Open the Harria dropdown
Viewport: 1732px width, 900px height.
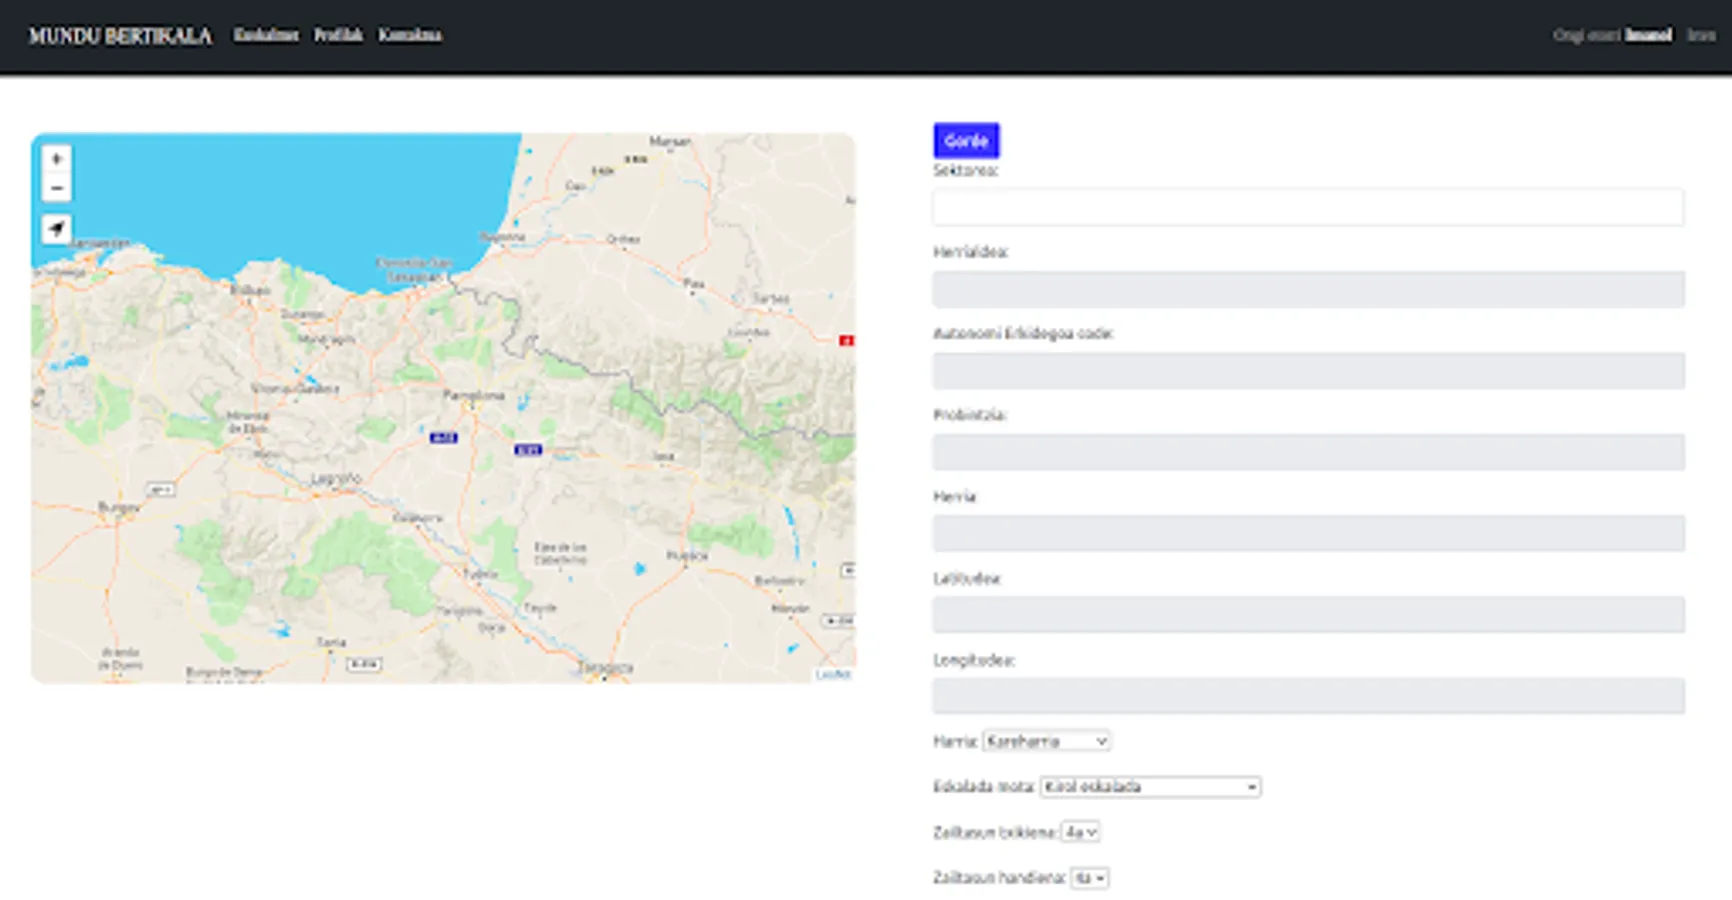(x=1046, y=741)
